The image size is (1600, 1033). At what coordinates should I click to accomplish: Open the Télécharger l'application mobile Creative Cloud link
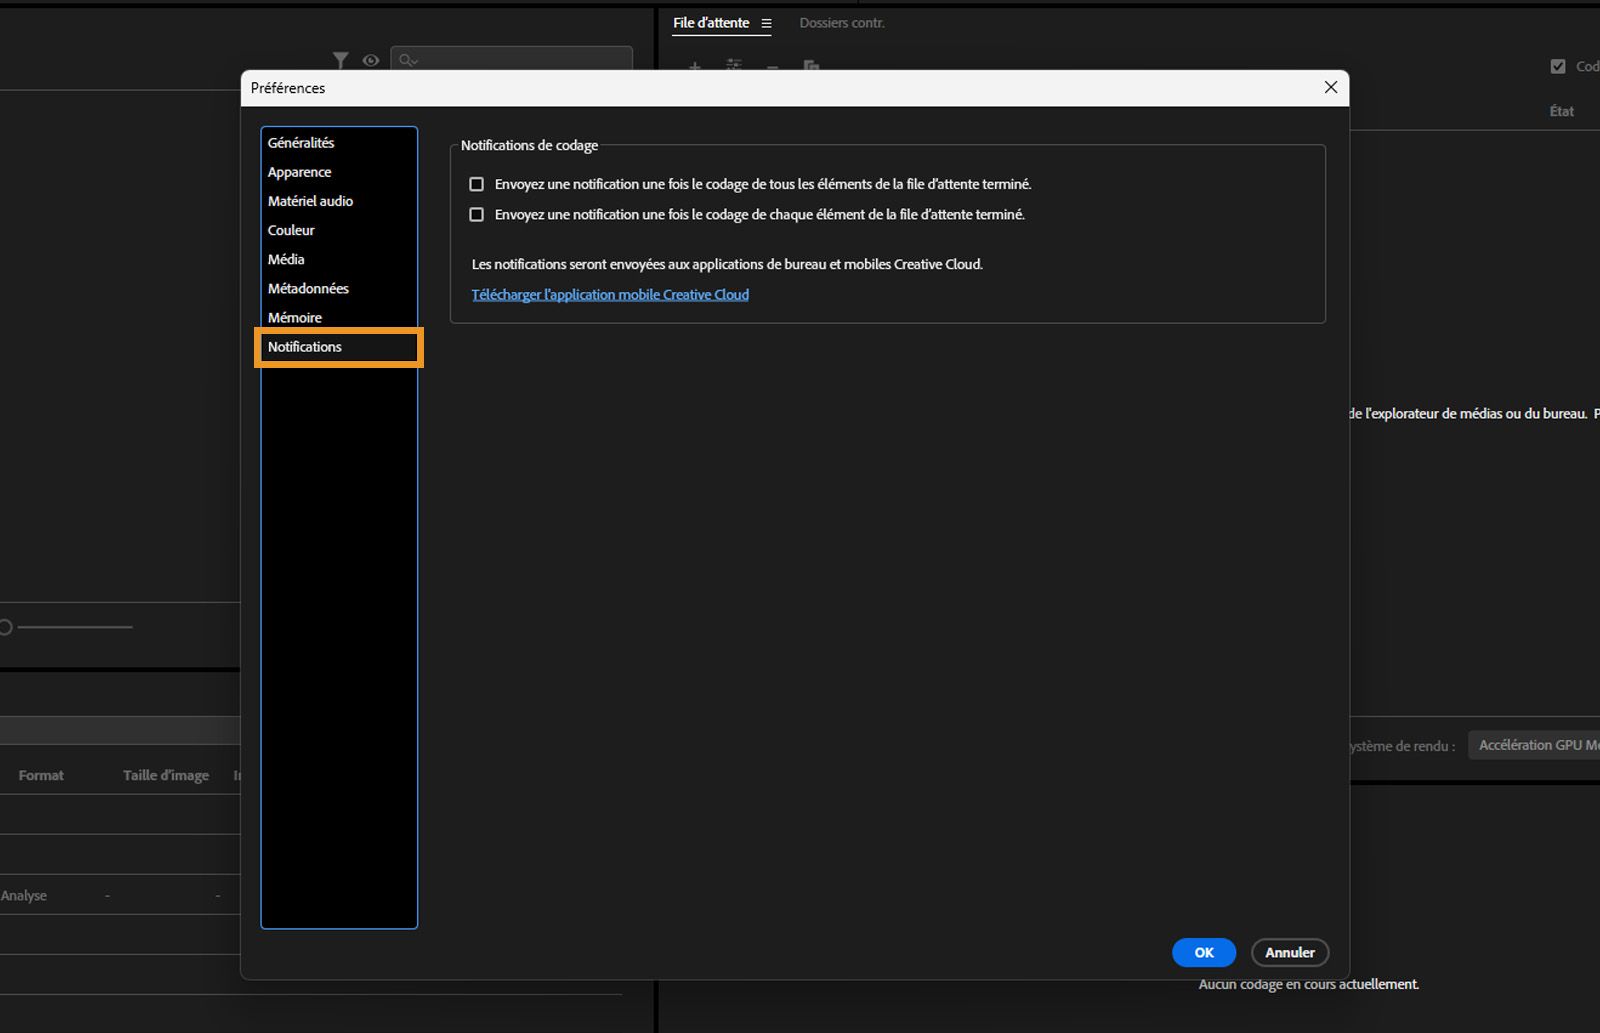[609, 294]
